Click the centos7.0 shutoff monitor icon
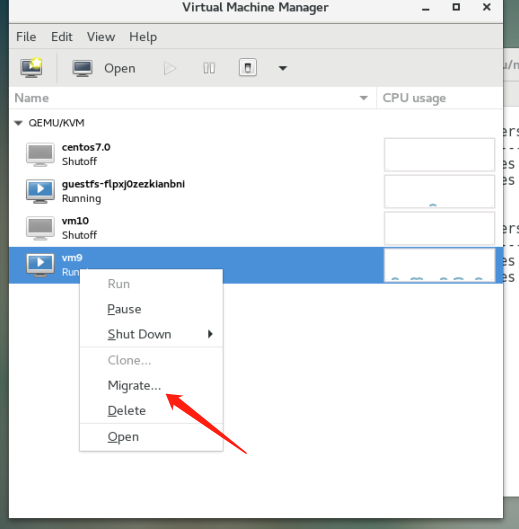Image resolution: width=519 pixels, height=529 pixels. (x=40, y=155)
